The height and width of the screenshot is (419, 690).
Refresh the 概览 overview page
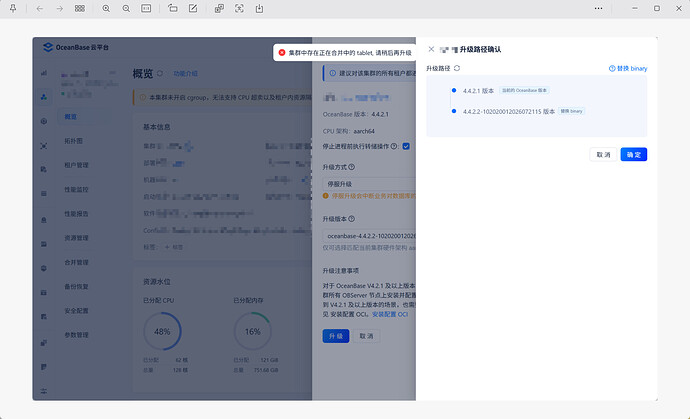pyautogui.click(x=160, y=74)
